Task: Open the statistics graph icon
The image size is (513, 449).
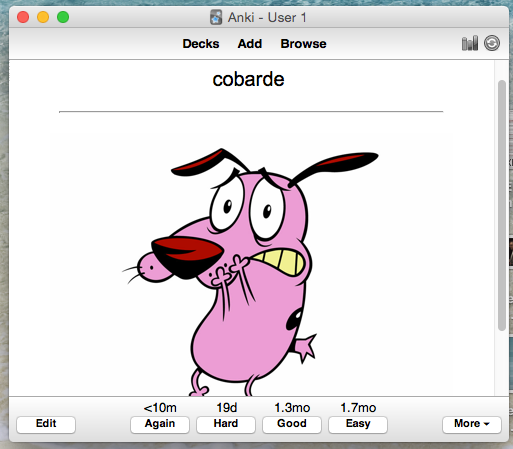Action: coord(470,43)
